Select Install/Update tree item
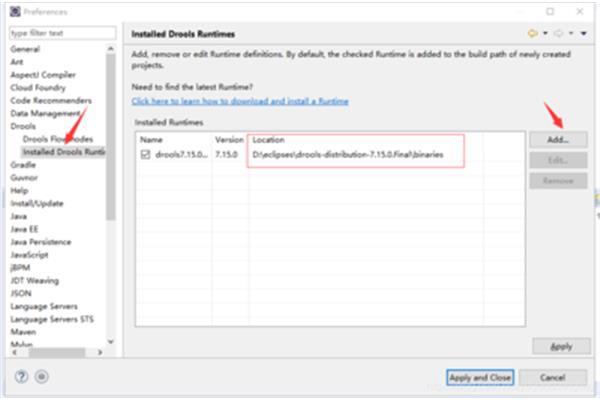 37,203
